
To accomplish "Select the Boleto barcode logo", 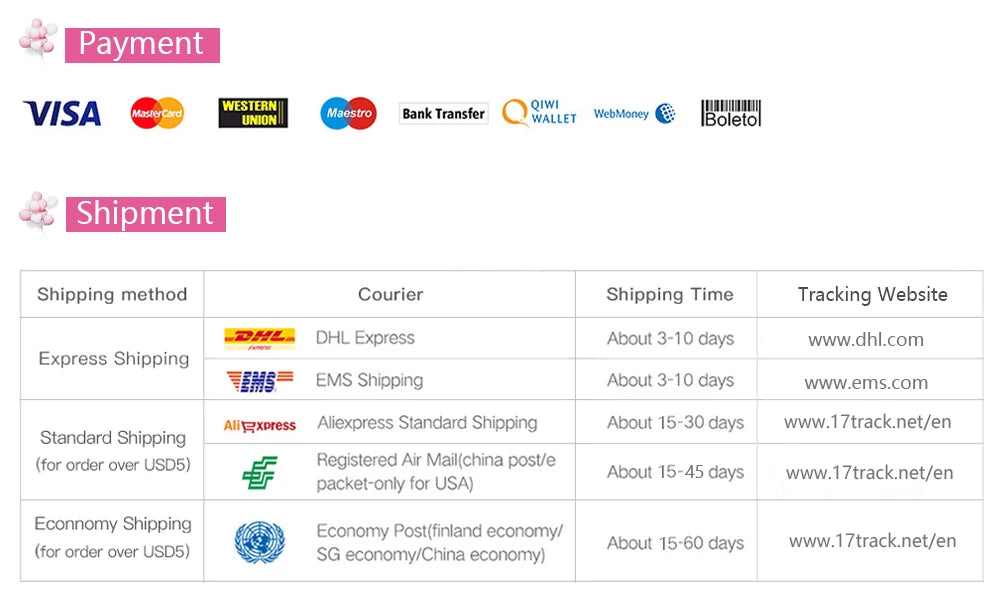I will pos(731,114).
